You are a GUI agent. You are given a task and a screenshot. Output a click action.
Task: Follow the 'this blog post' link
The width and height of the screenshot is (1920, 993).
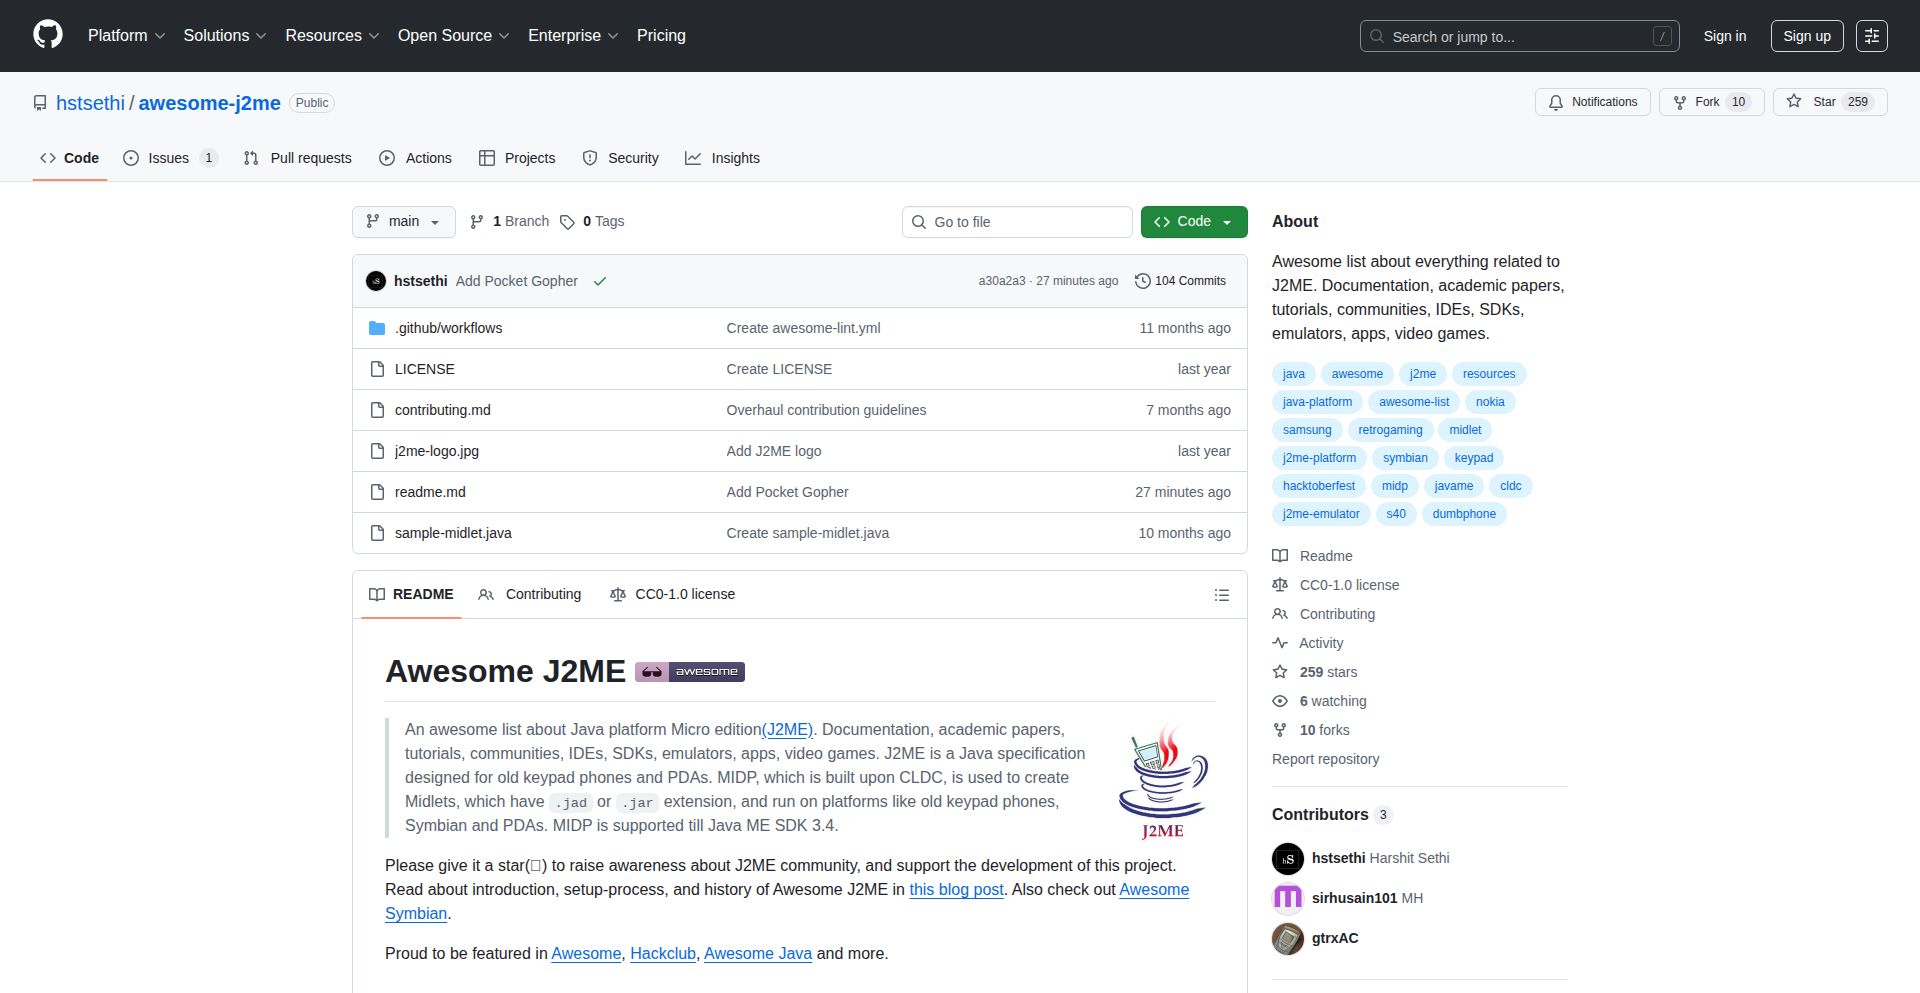point(956,890)
